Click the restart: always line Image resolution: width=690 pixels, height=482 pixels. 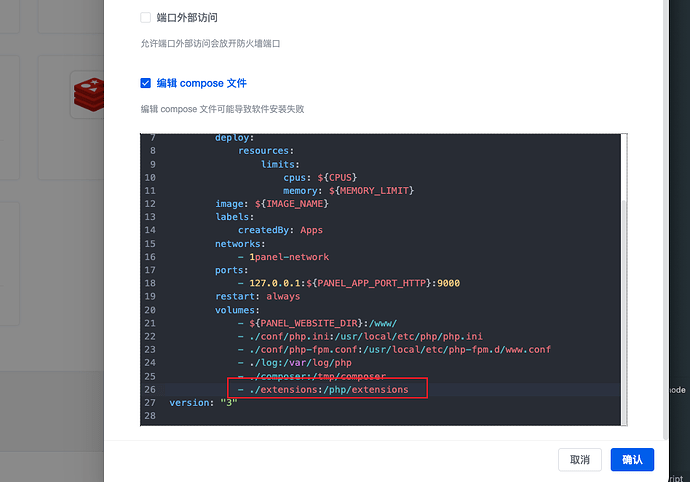257,296
